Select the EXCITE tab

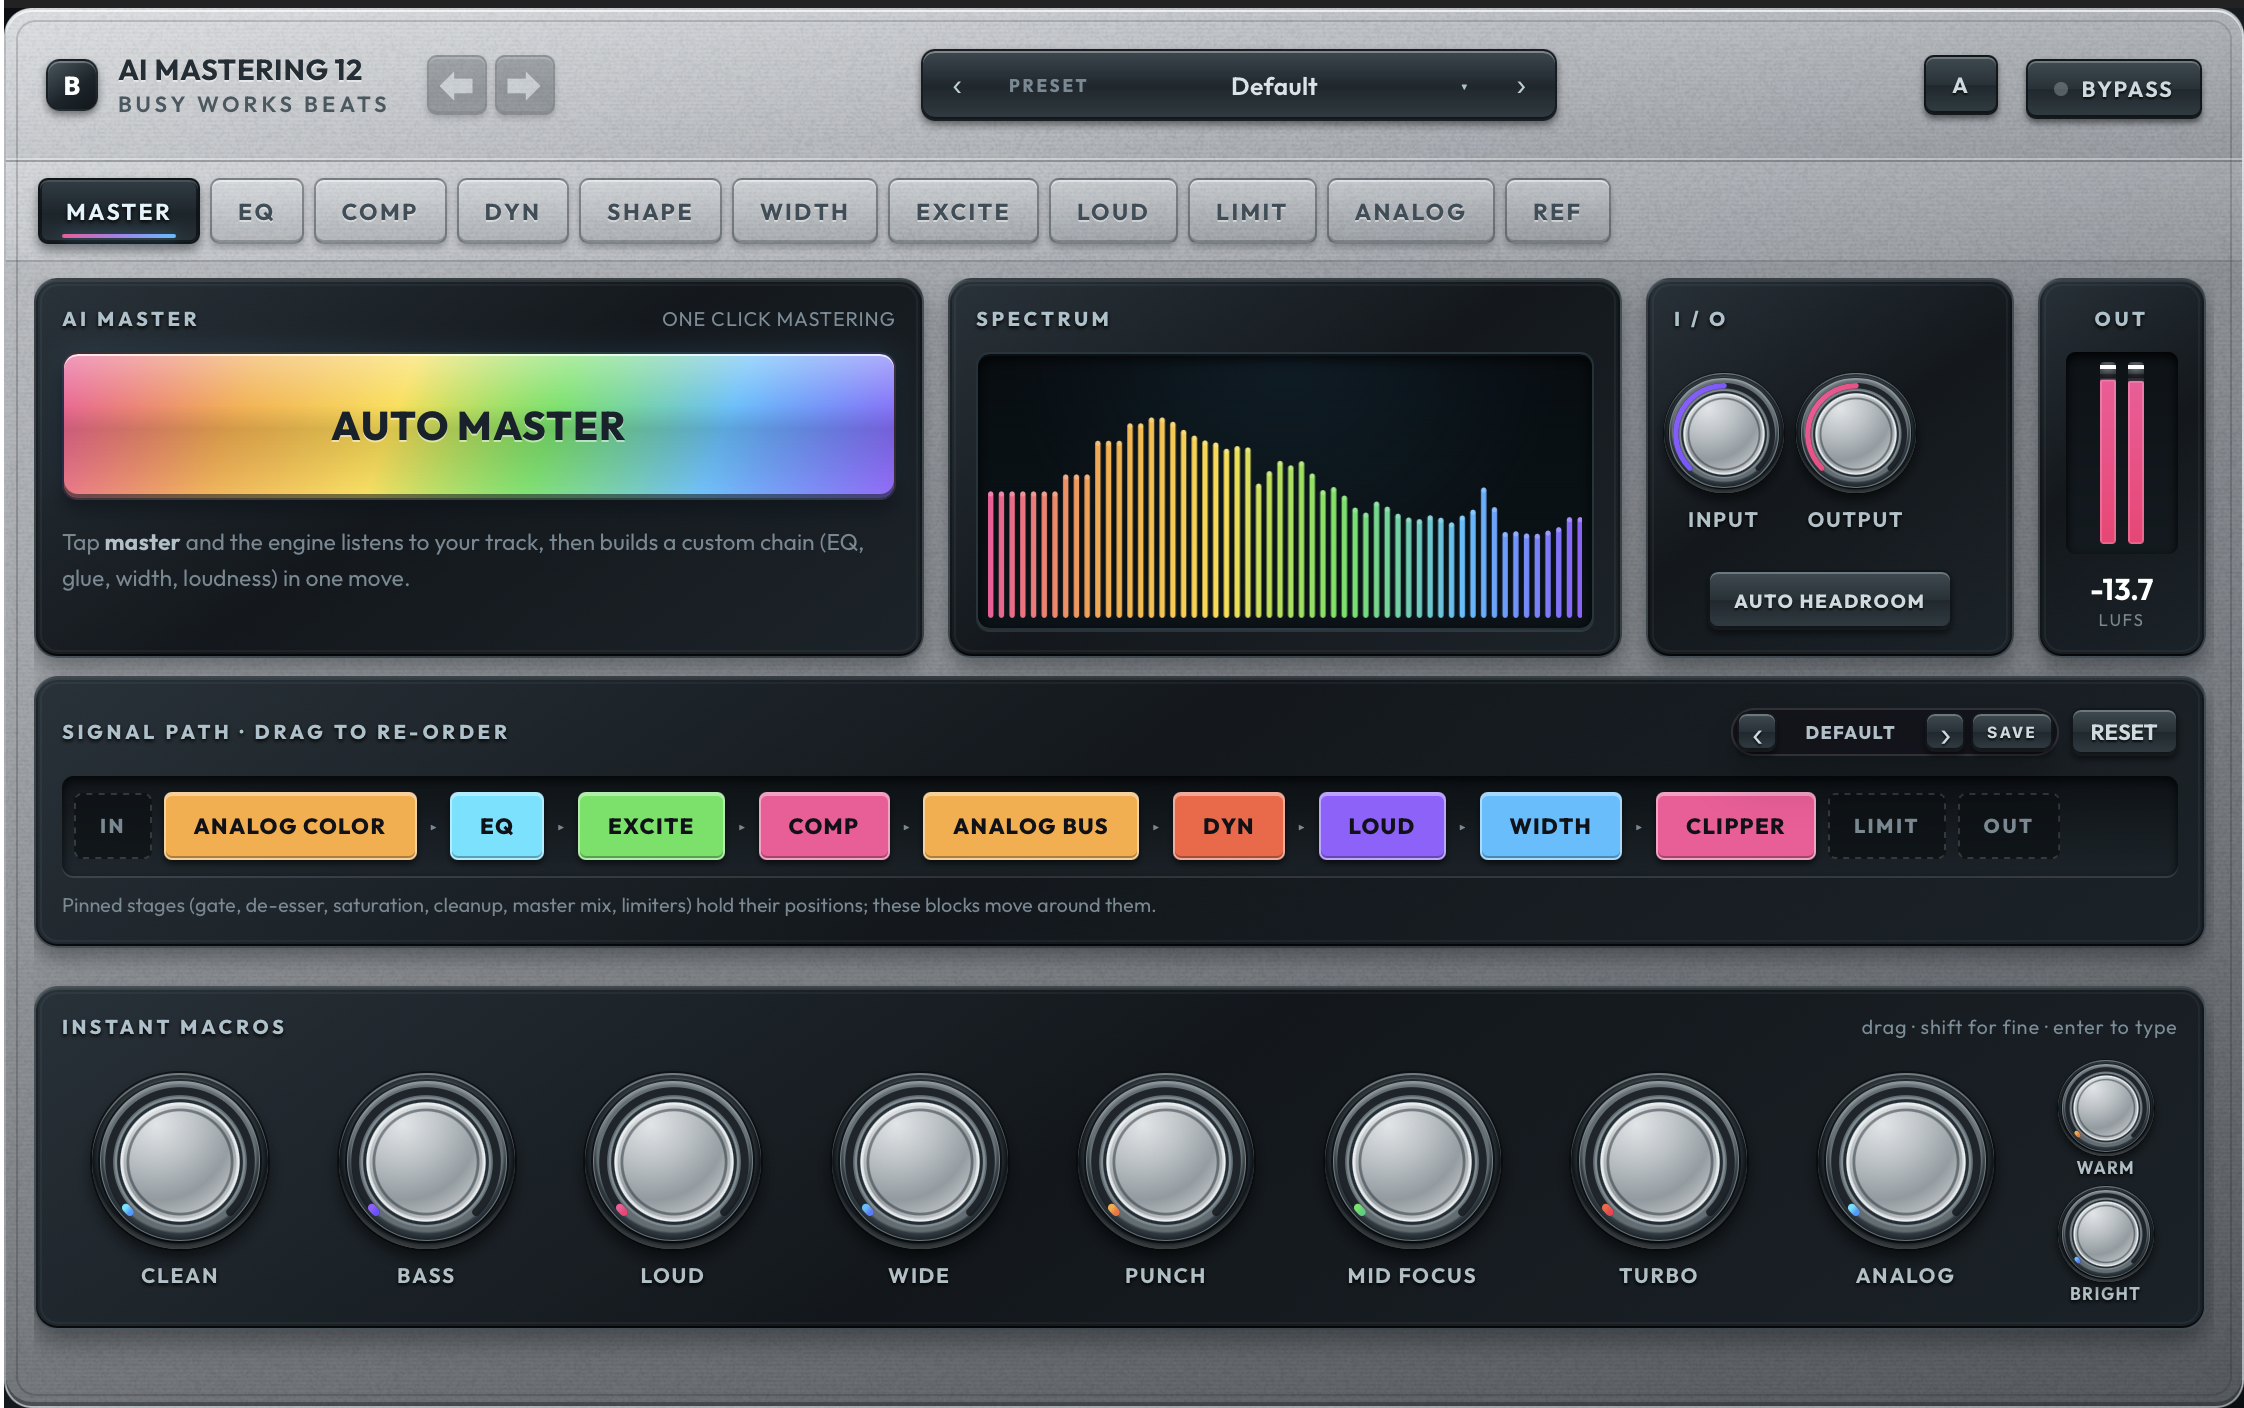pyautogui.click(x=963, y=211)
